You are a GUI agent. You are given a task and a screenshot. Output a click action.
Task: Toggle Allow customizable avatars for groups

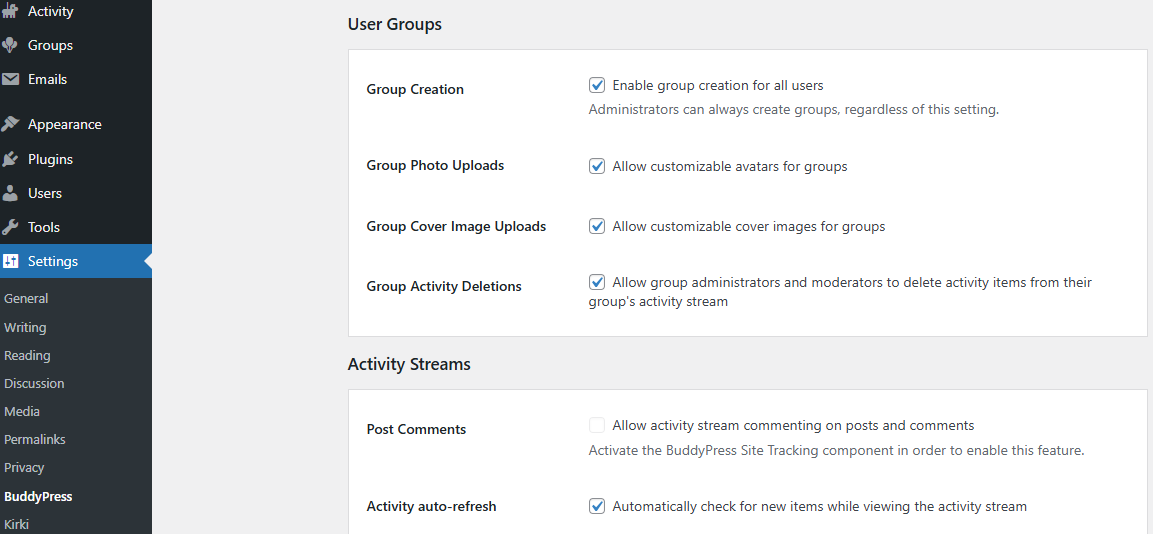[x=597, y=166]
